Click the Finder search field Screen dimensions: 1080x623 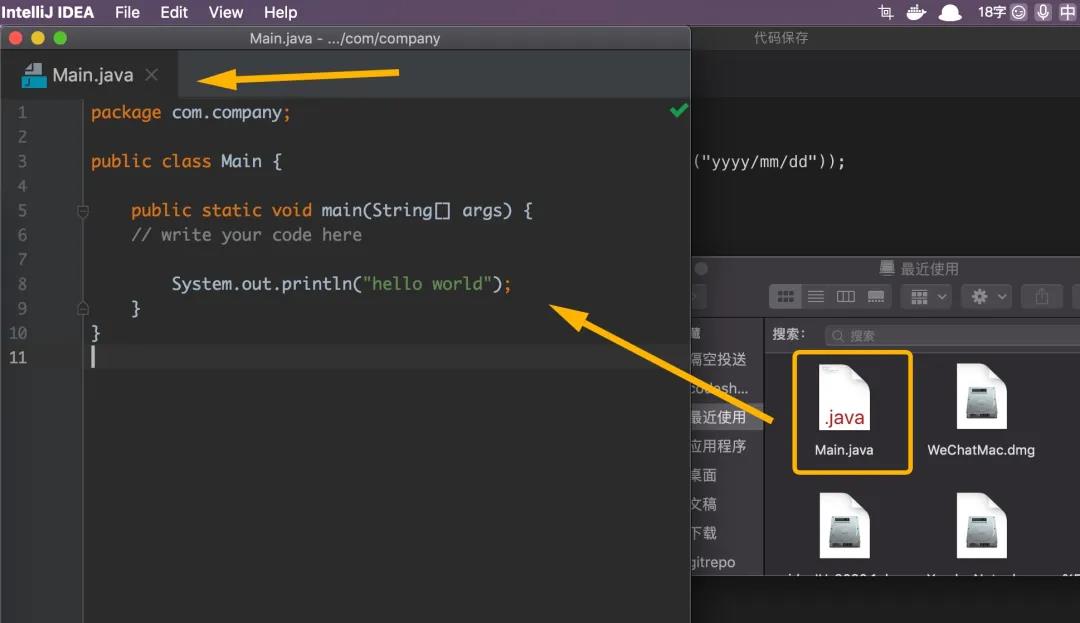(953, 335)
